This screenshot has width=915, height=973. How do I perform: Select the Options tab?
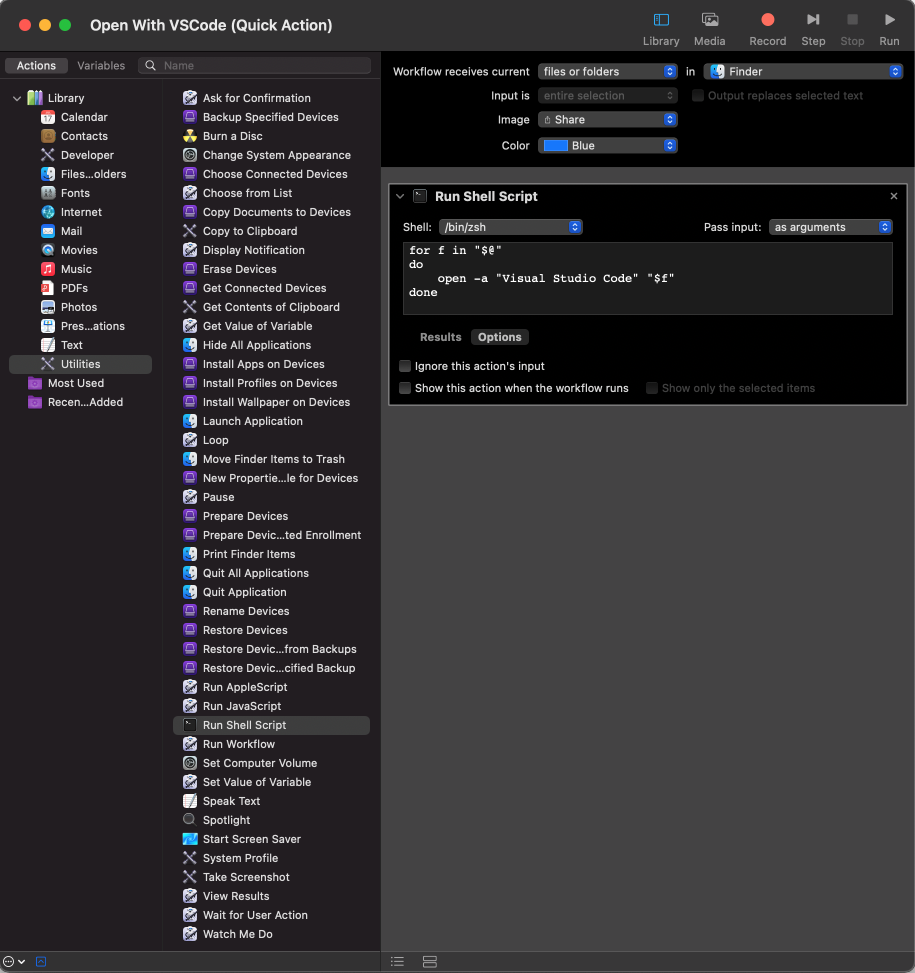[x=499, y=337]
